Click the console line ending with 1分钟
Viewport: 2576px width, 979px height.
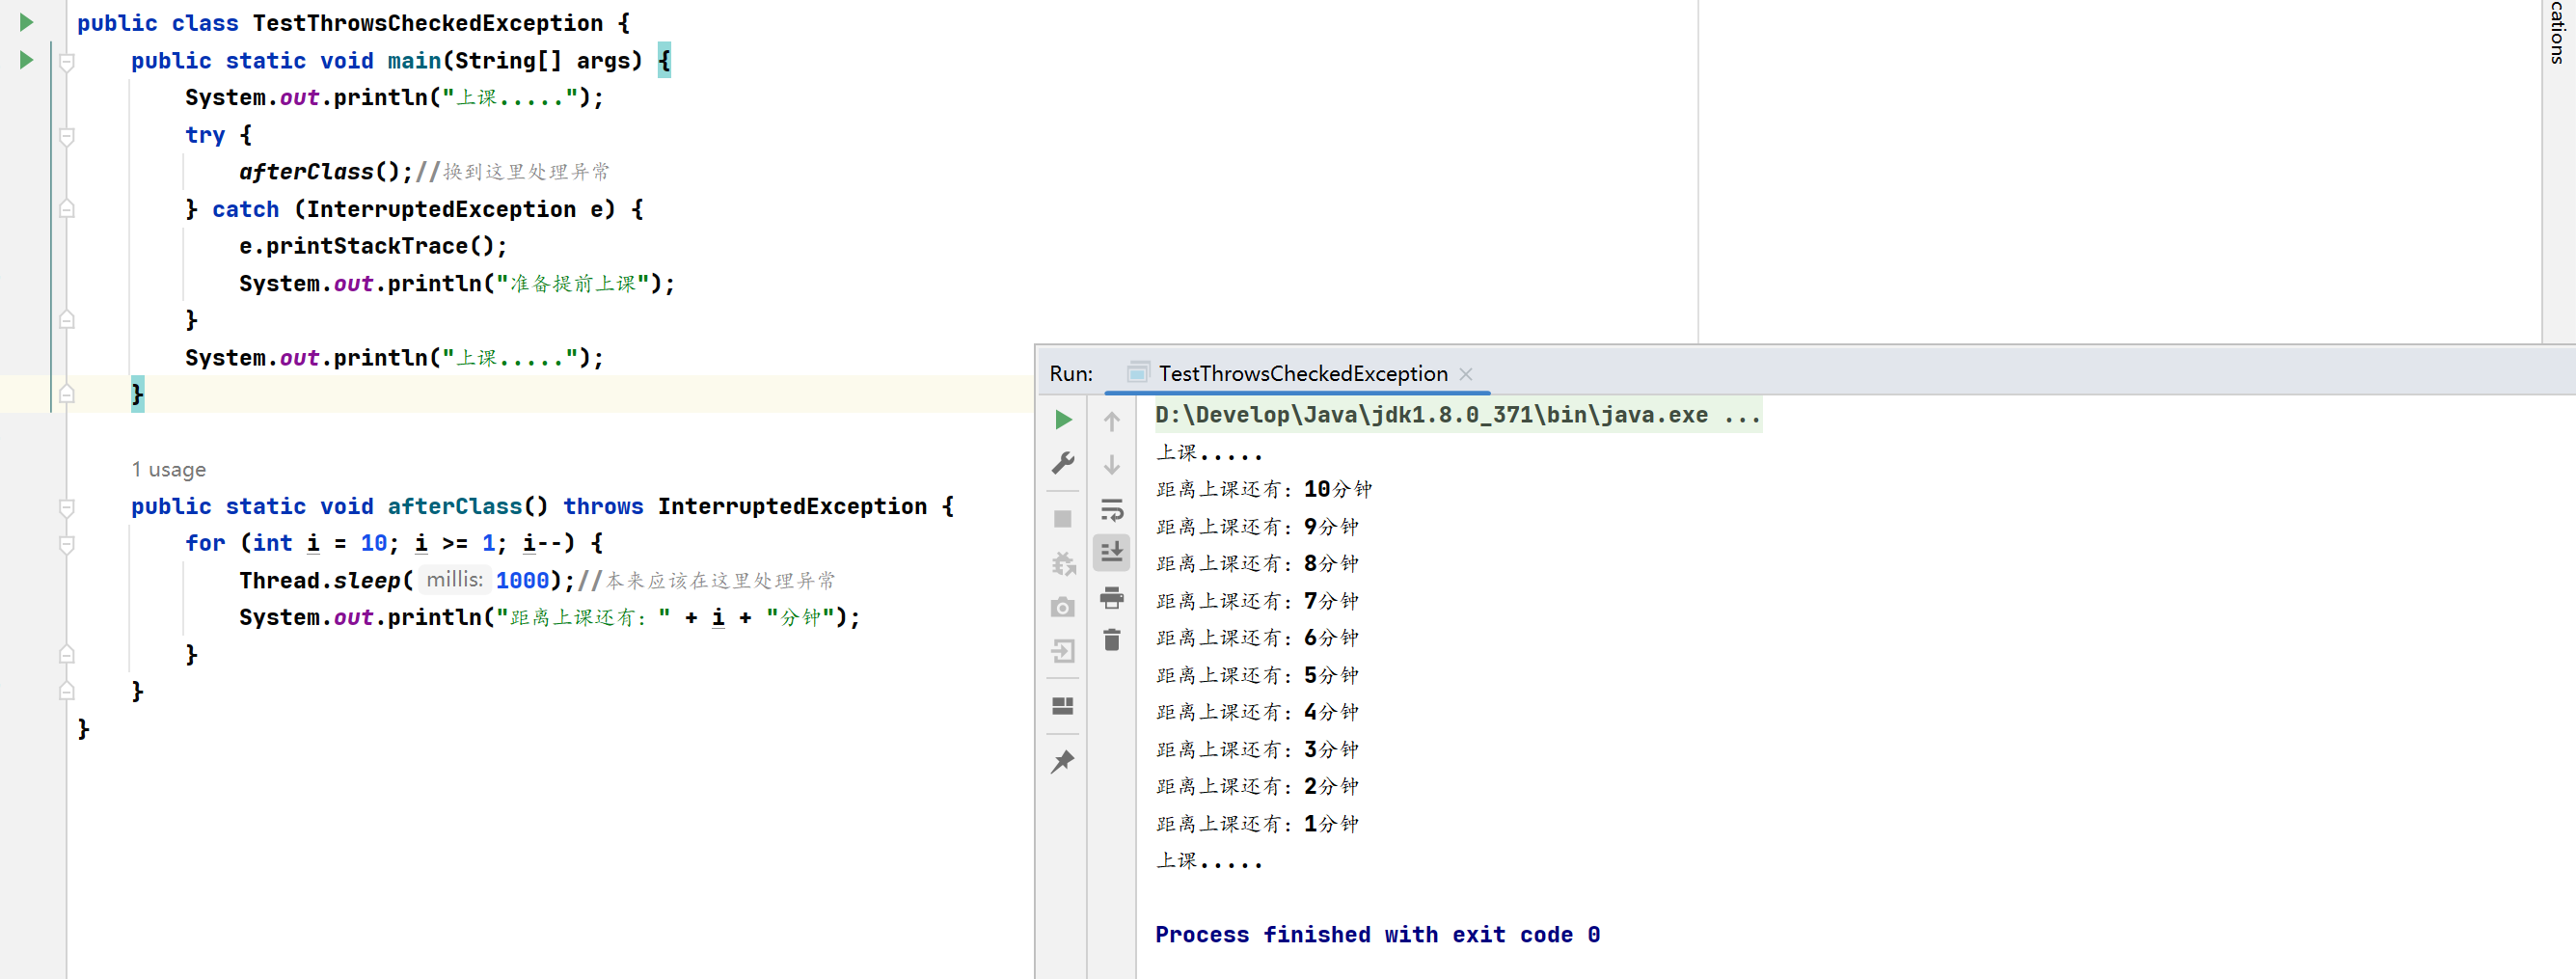click(1256, 823)
